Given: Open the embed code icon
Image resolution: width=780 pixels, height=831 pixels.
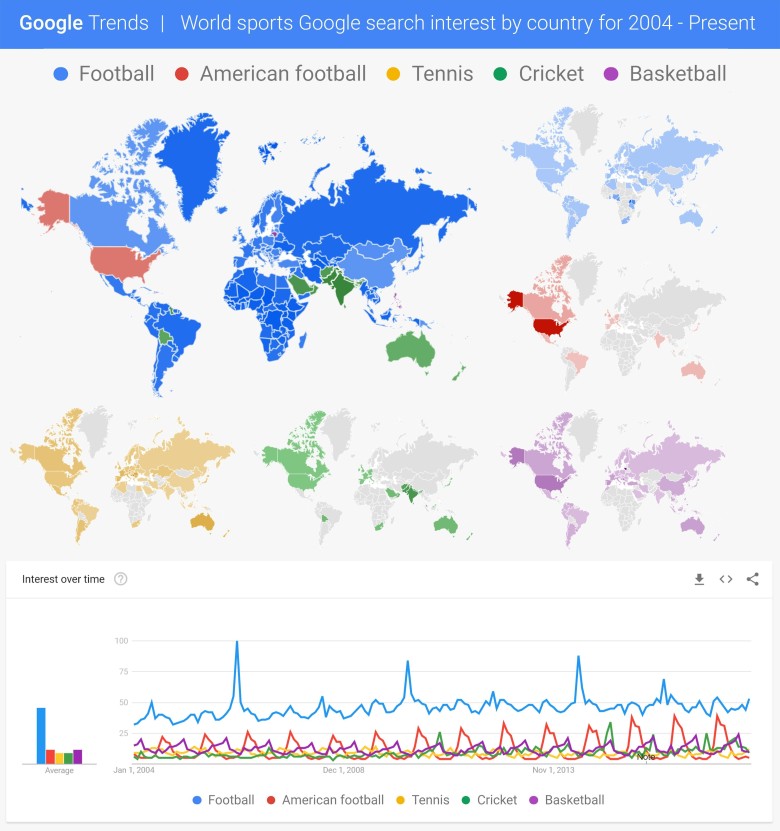Looking at the screenshot, I should 726,579.
